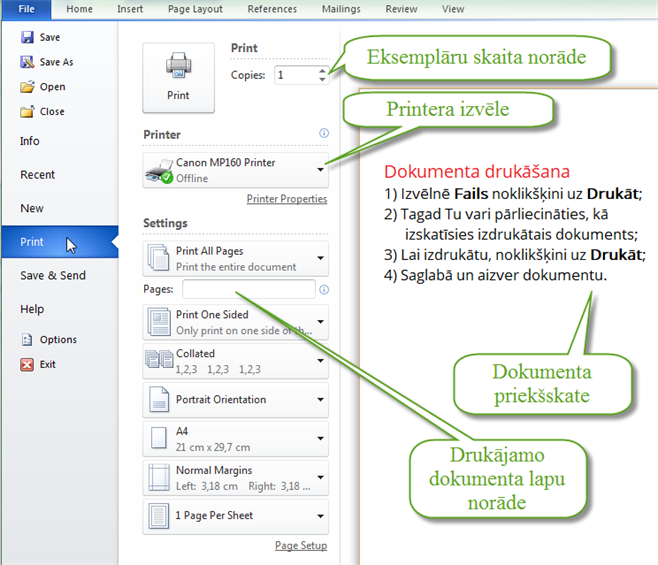Click into the Pages input field
The width and height of the screenshot is (658, 565).
pyautogui.click(x=247, y=289)
